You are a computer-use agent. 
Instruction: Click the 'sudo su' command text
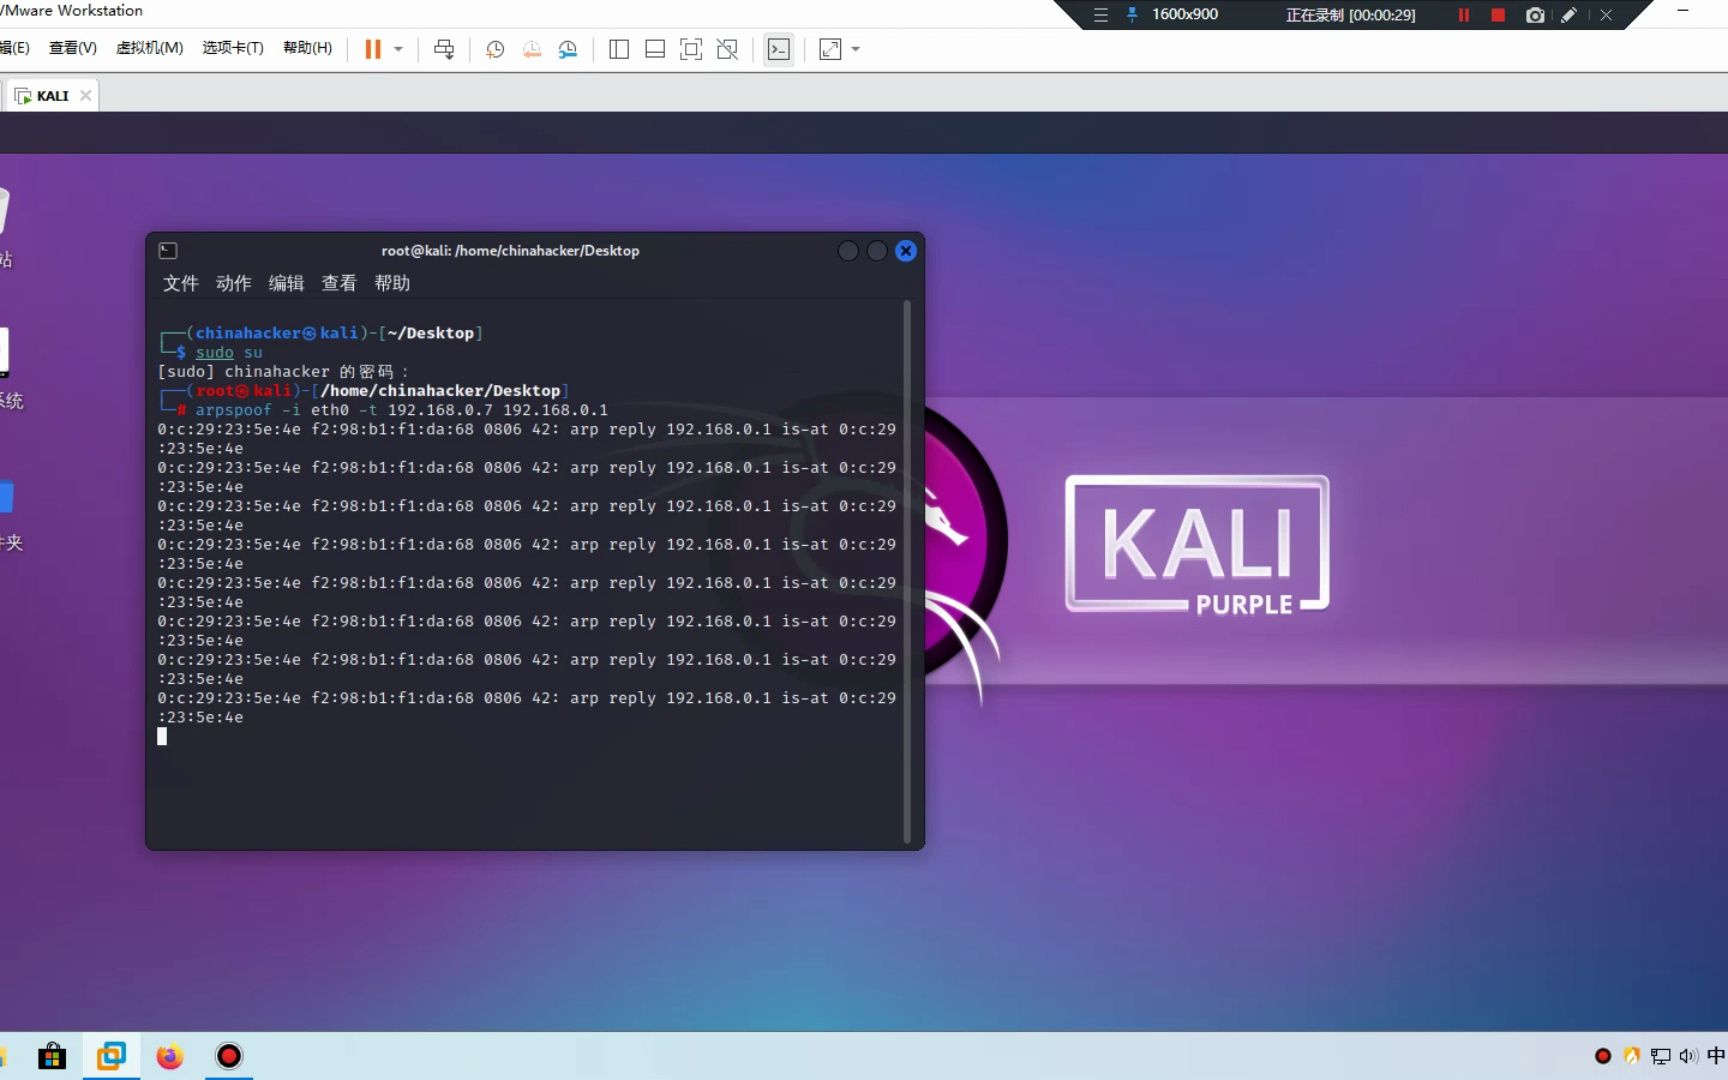pyautogui.click(x=229, y=352)
